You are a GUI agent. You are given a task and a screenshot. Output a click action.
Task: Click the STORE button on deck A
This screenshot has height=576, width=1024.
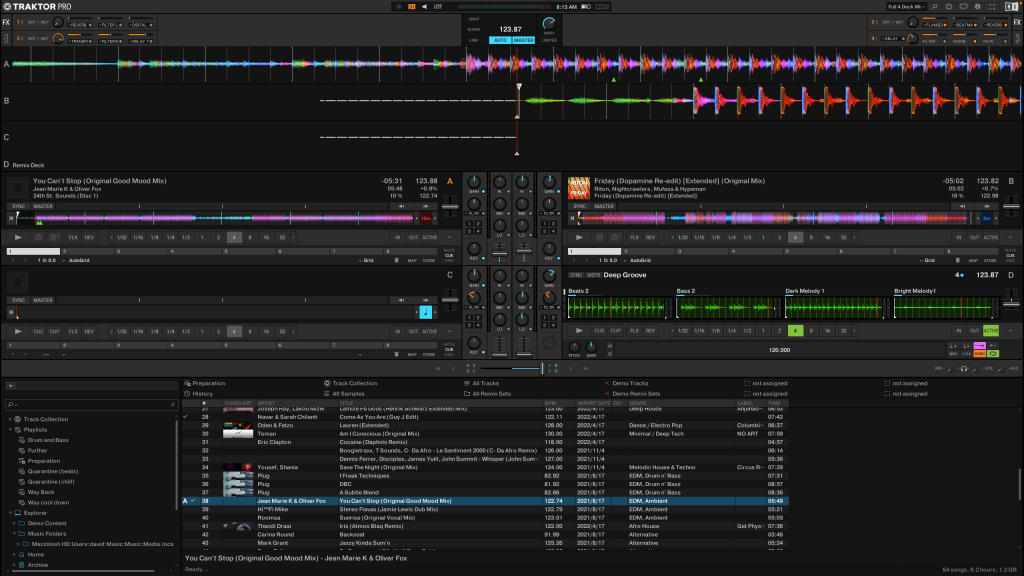click(429, 261)
